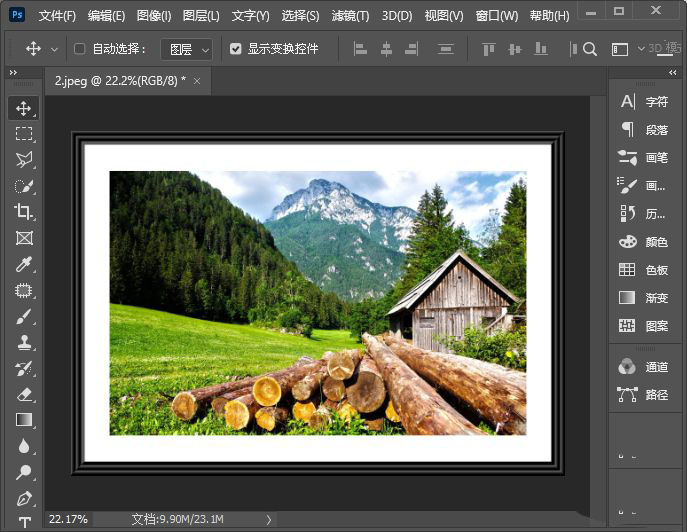687x532 pixels.
Task: Open the history panel (历...)
Action: [x=644, y=214]
